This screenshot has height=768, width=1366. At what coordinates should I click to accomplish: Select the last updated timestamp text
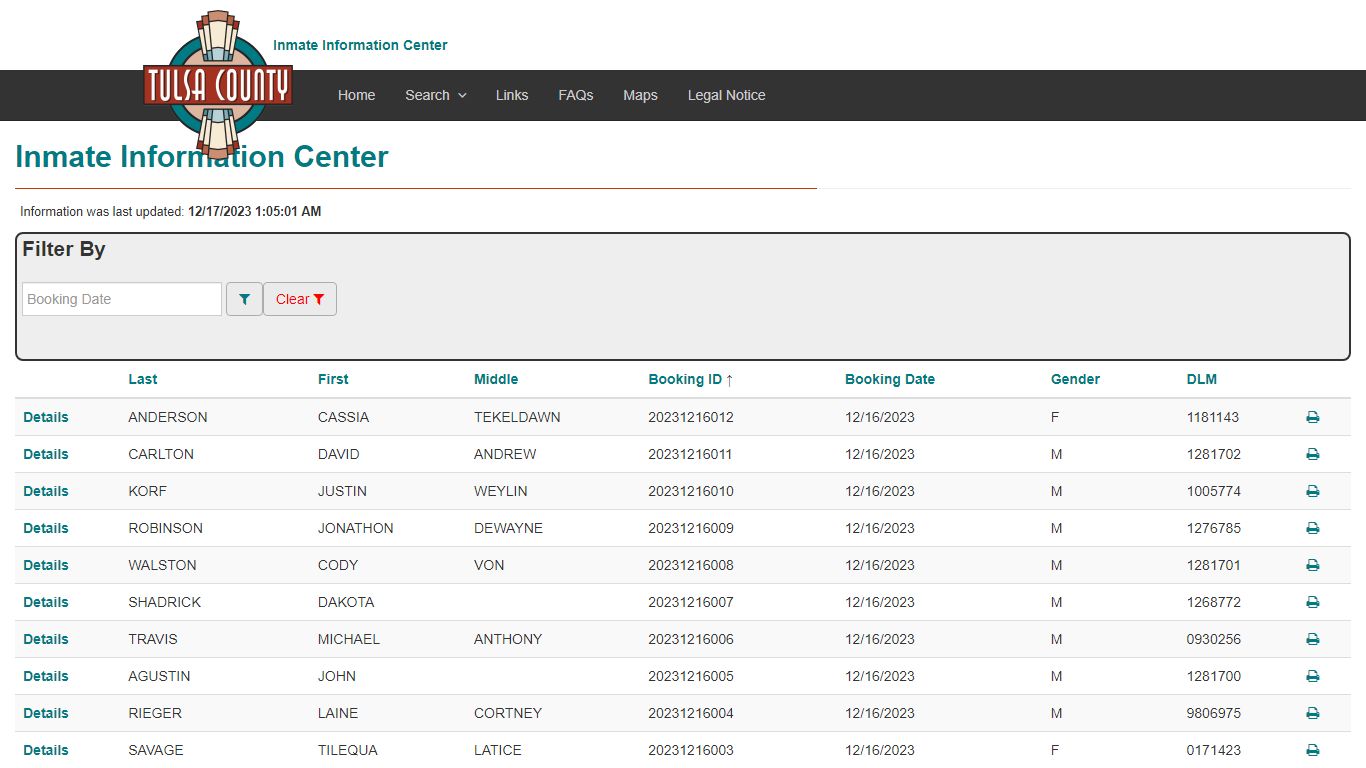pos(254,212)
